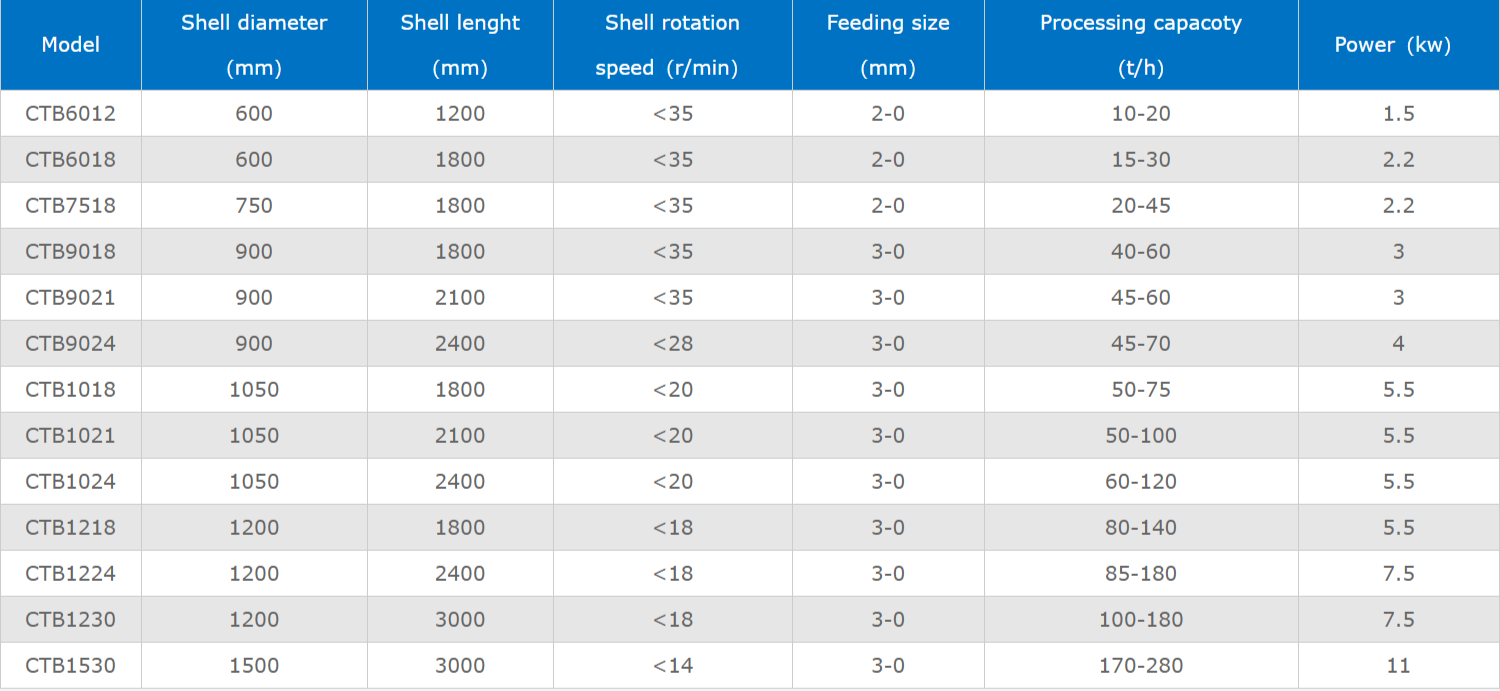Click the <28 rotation speed cell
The image size is (1500, 691).
pyautogui.click(x=672, y=344)
